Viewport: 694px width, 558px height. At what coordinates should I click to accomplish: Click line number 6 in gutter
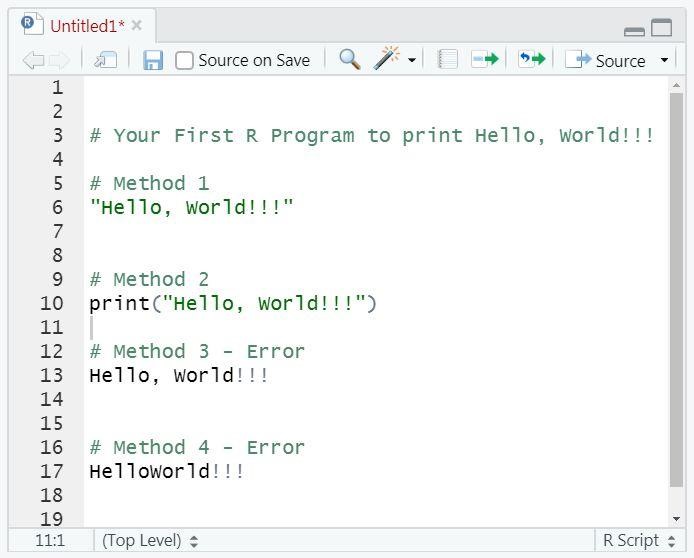pyautogui.click(x=58, y=207)
